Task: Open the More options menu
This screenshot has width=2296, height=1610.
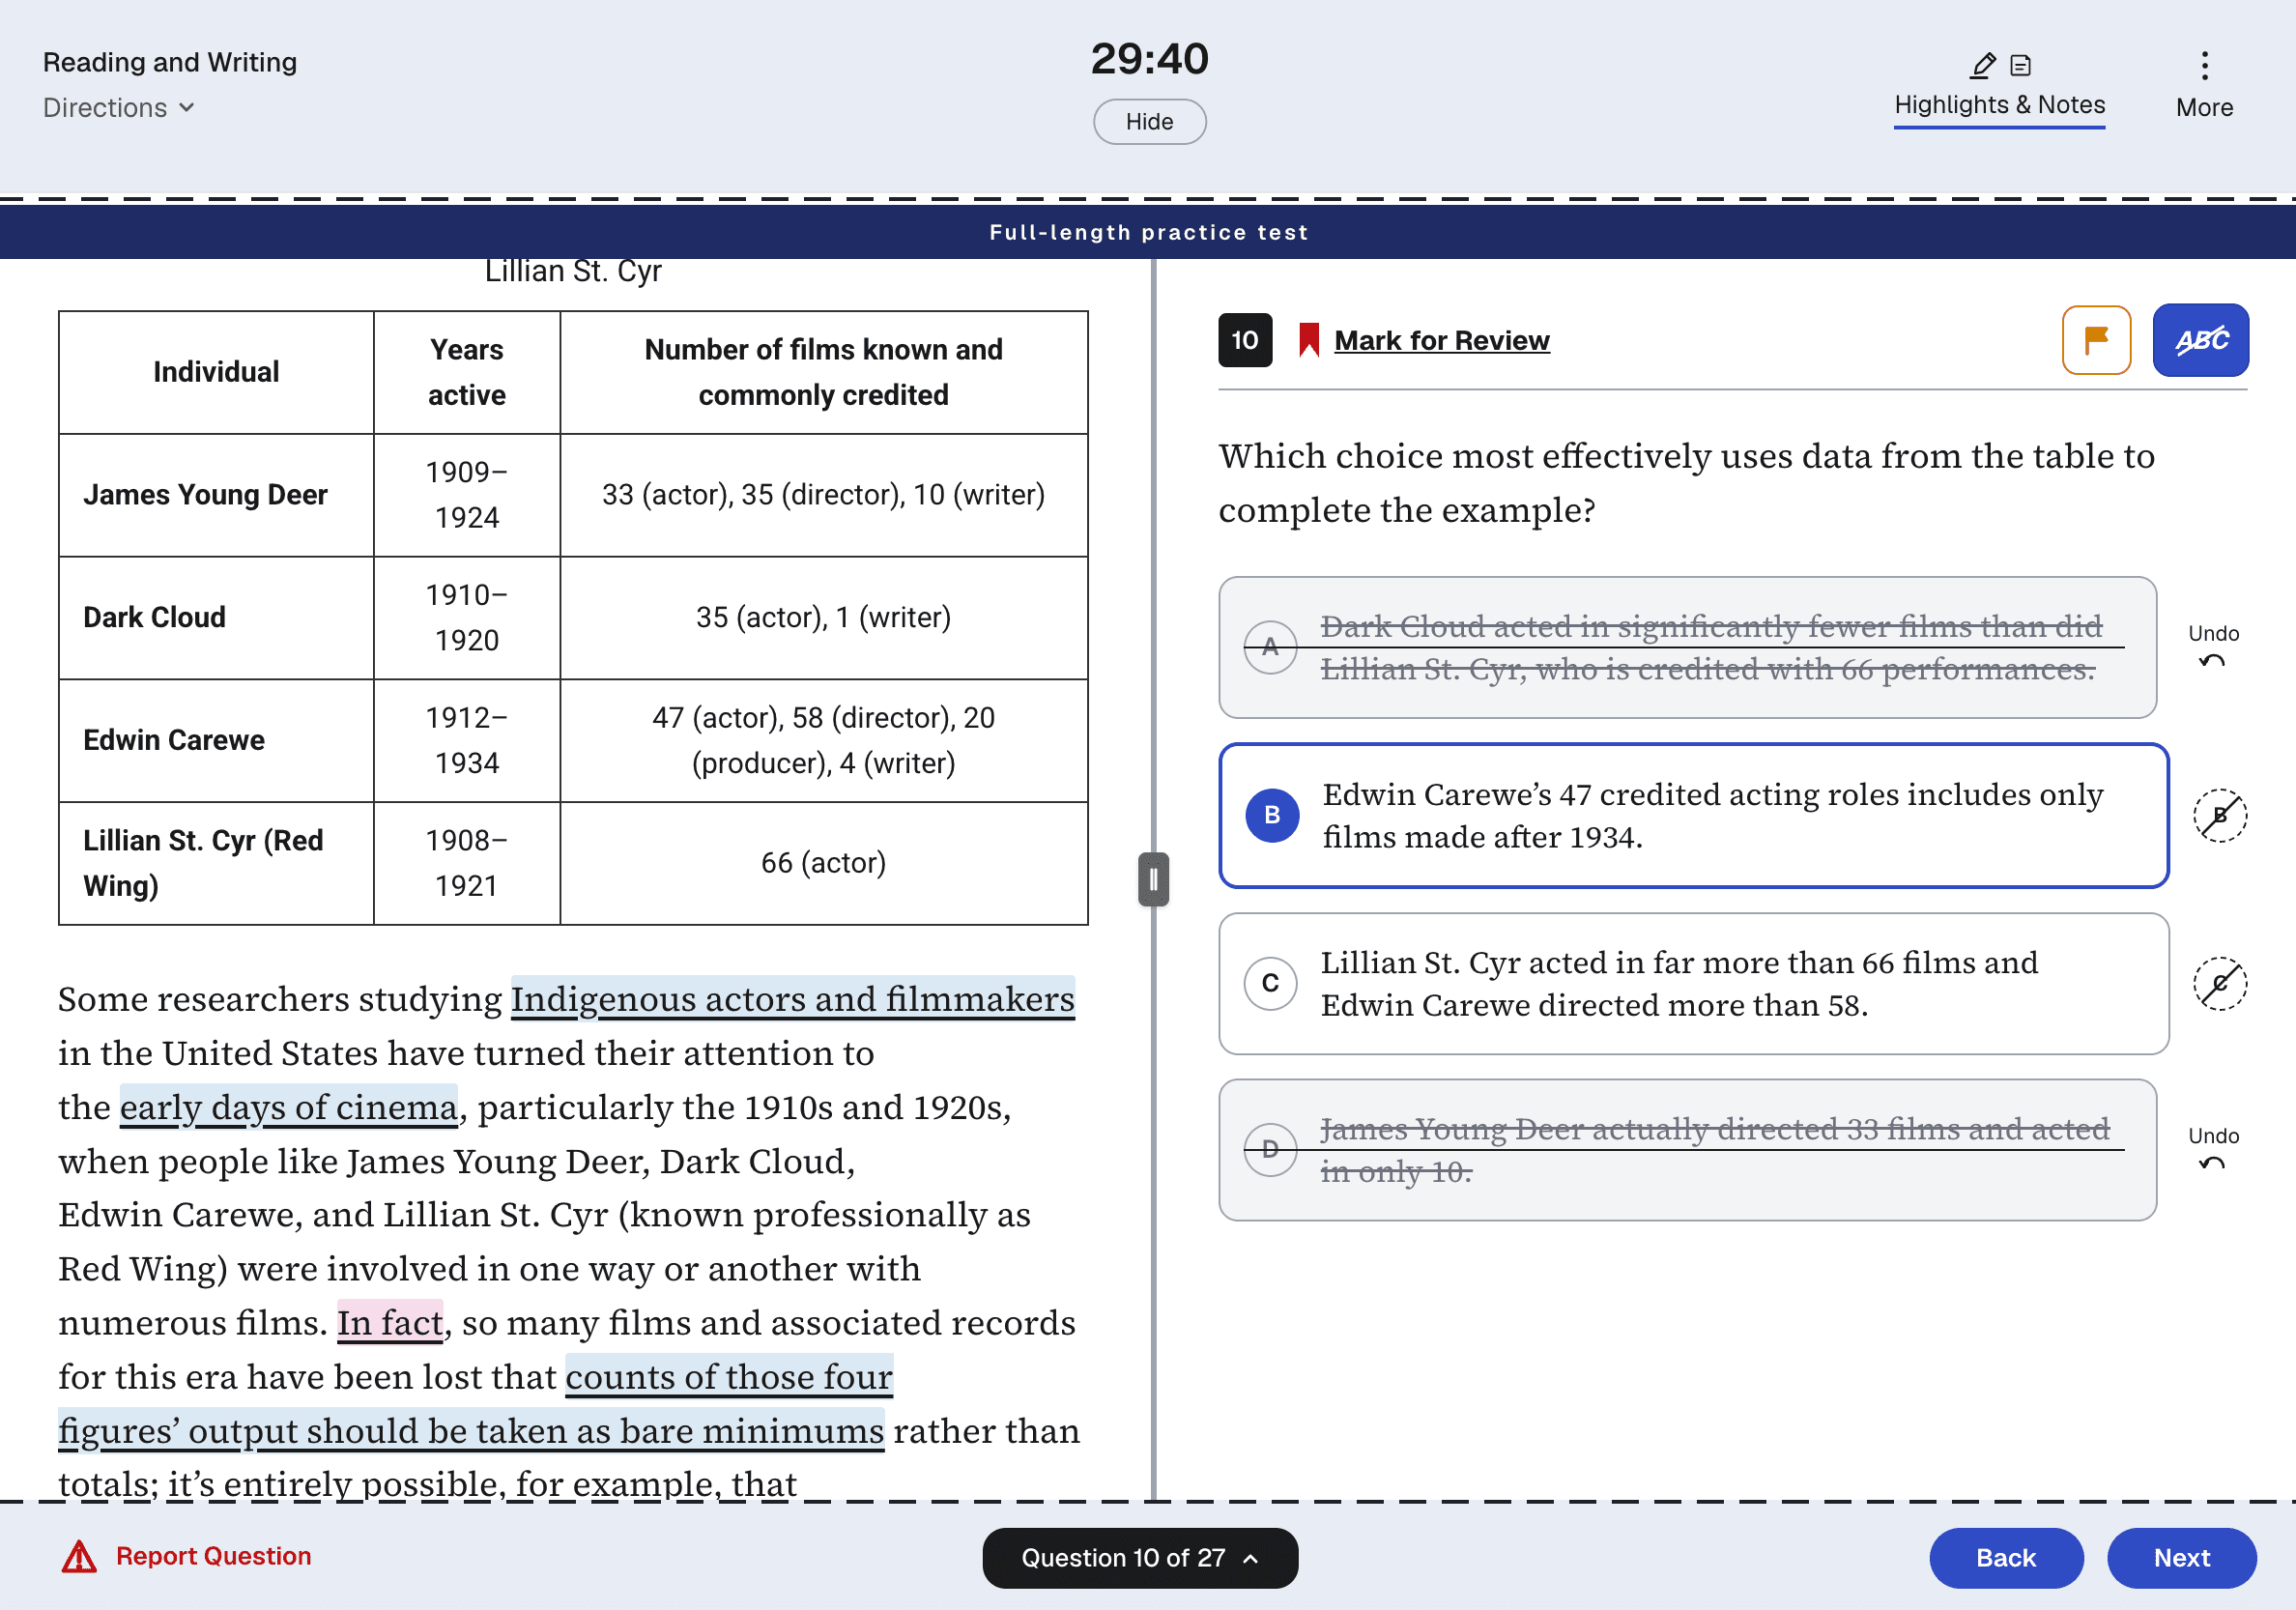Action: pyautogui.click(x=2204, y=87)
